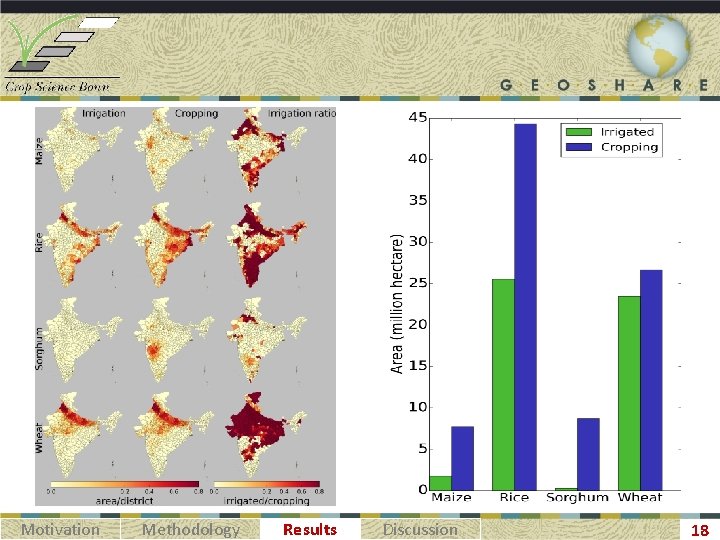Click the Maize irrigation map

tap(83, 151)
